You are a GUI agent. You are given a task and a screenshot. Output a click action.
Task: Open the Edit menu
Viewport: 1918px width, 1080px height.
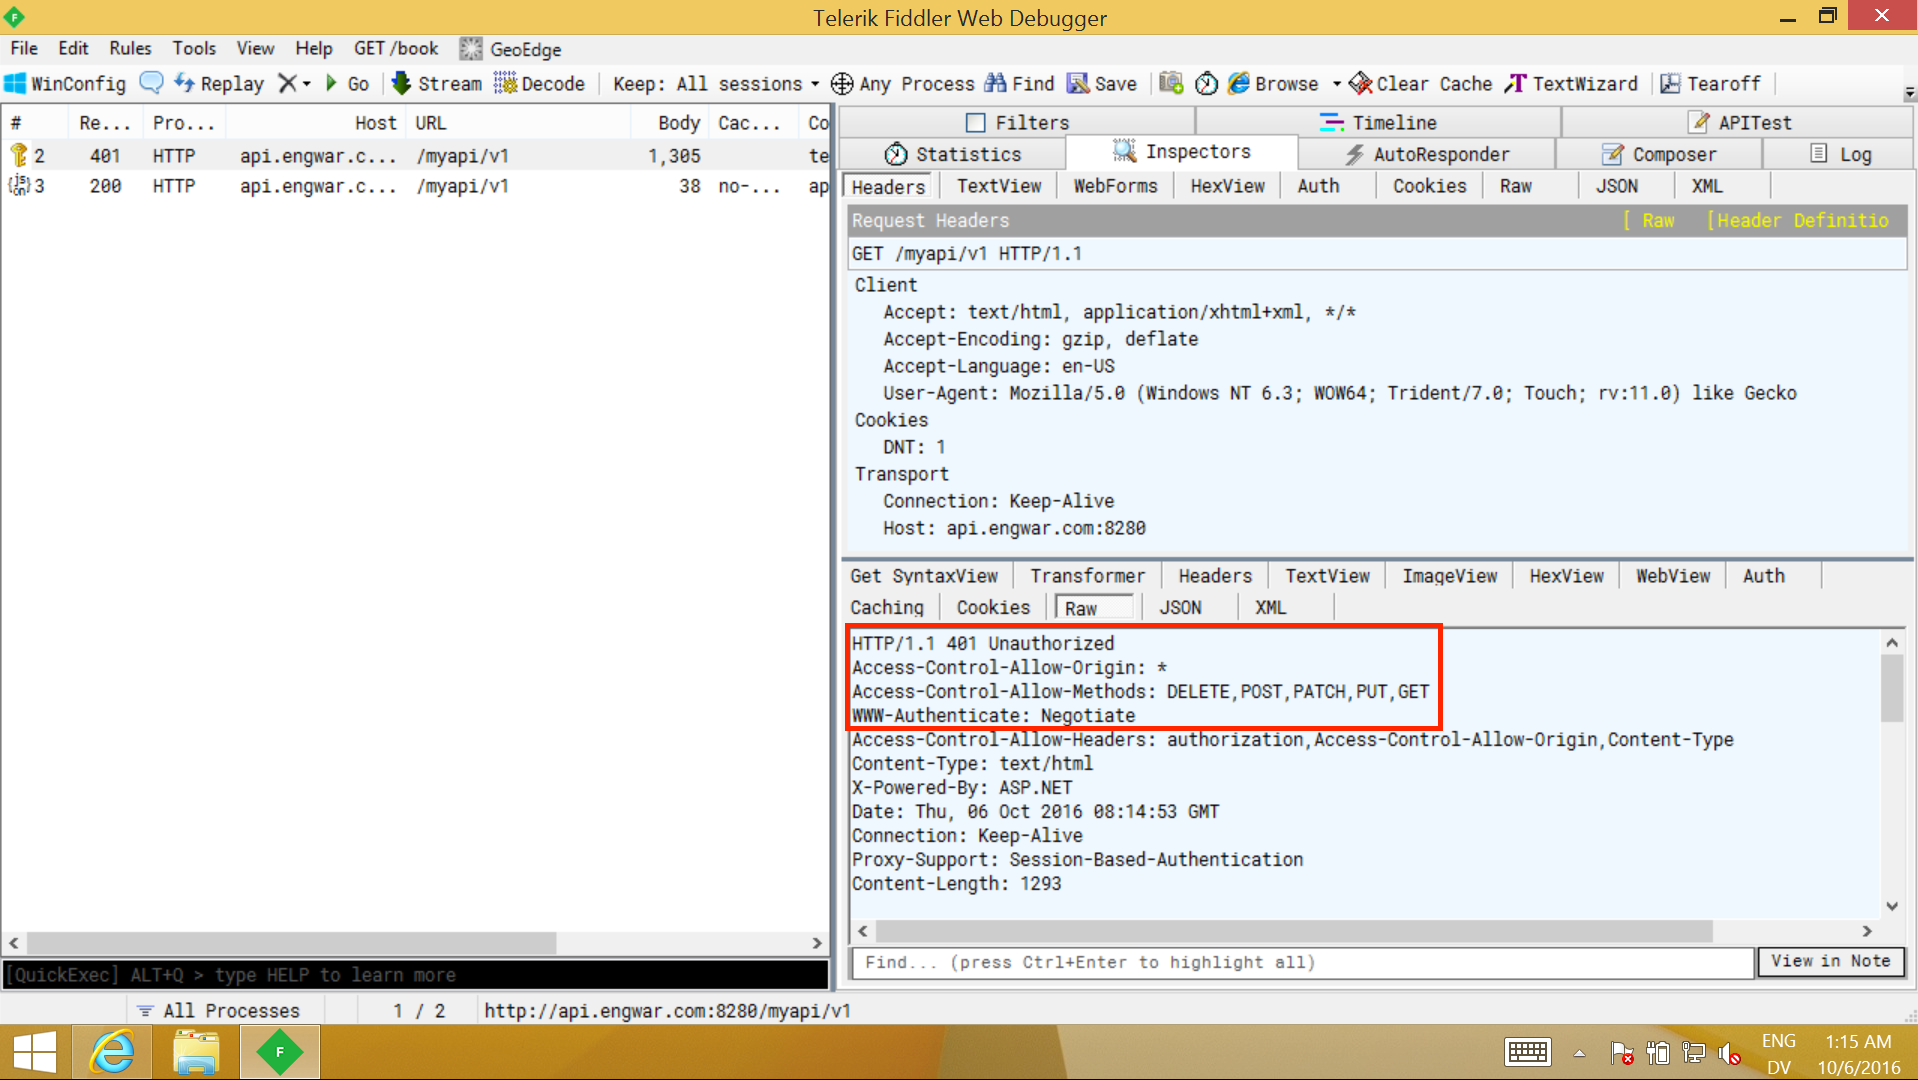pos(73,49)
